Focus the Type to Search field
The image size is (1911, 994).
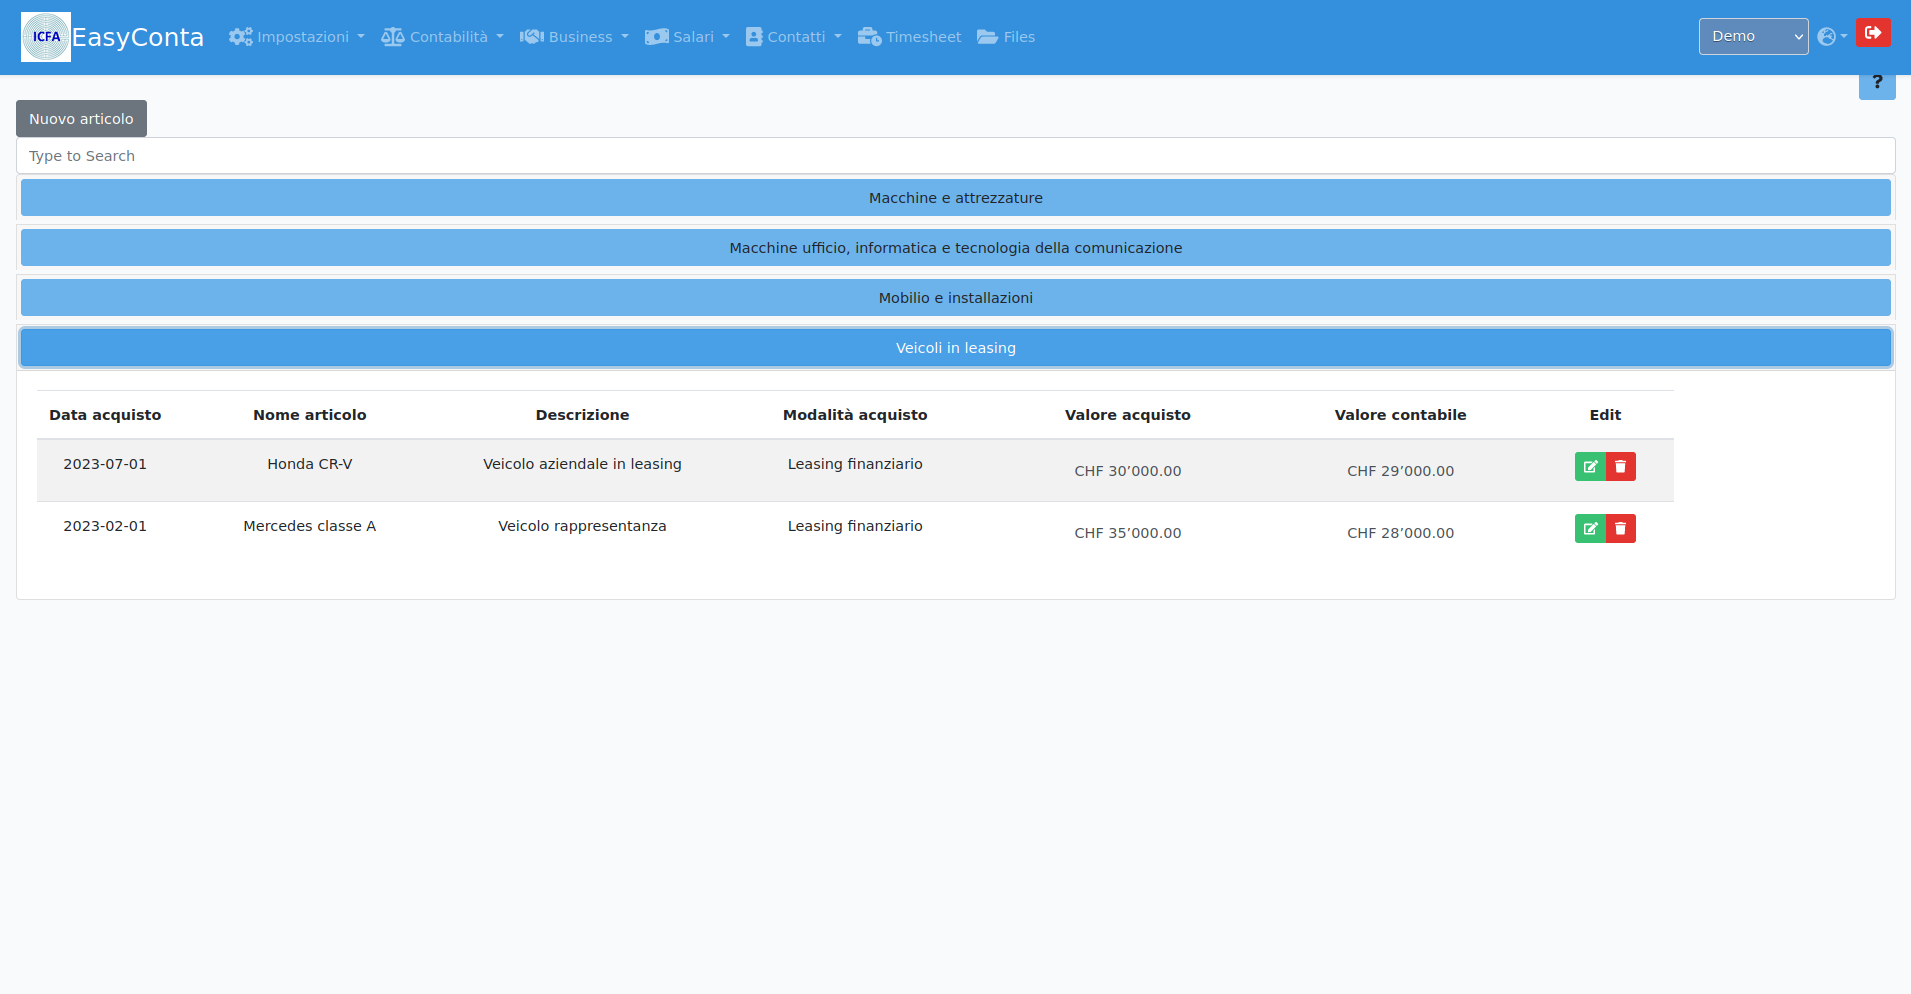(x=955, y=156)
